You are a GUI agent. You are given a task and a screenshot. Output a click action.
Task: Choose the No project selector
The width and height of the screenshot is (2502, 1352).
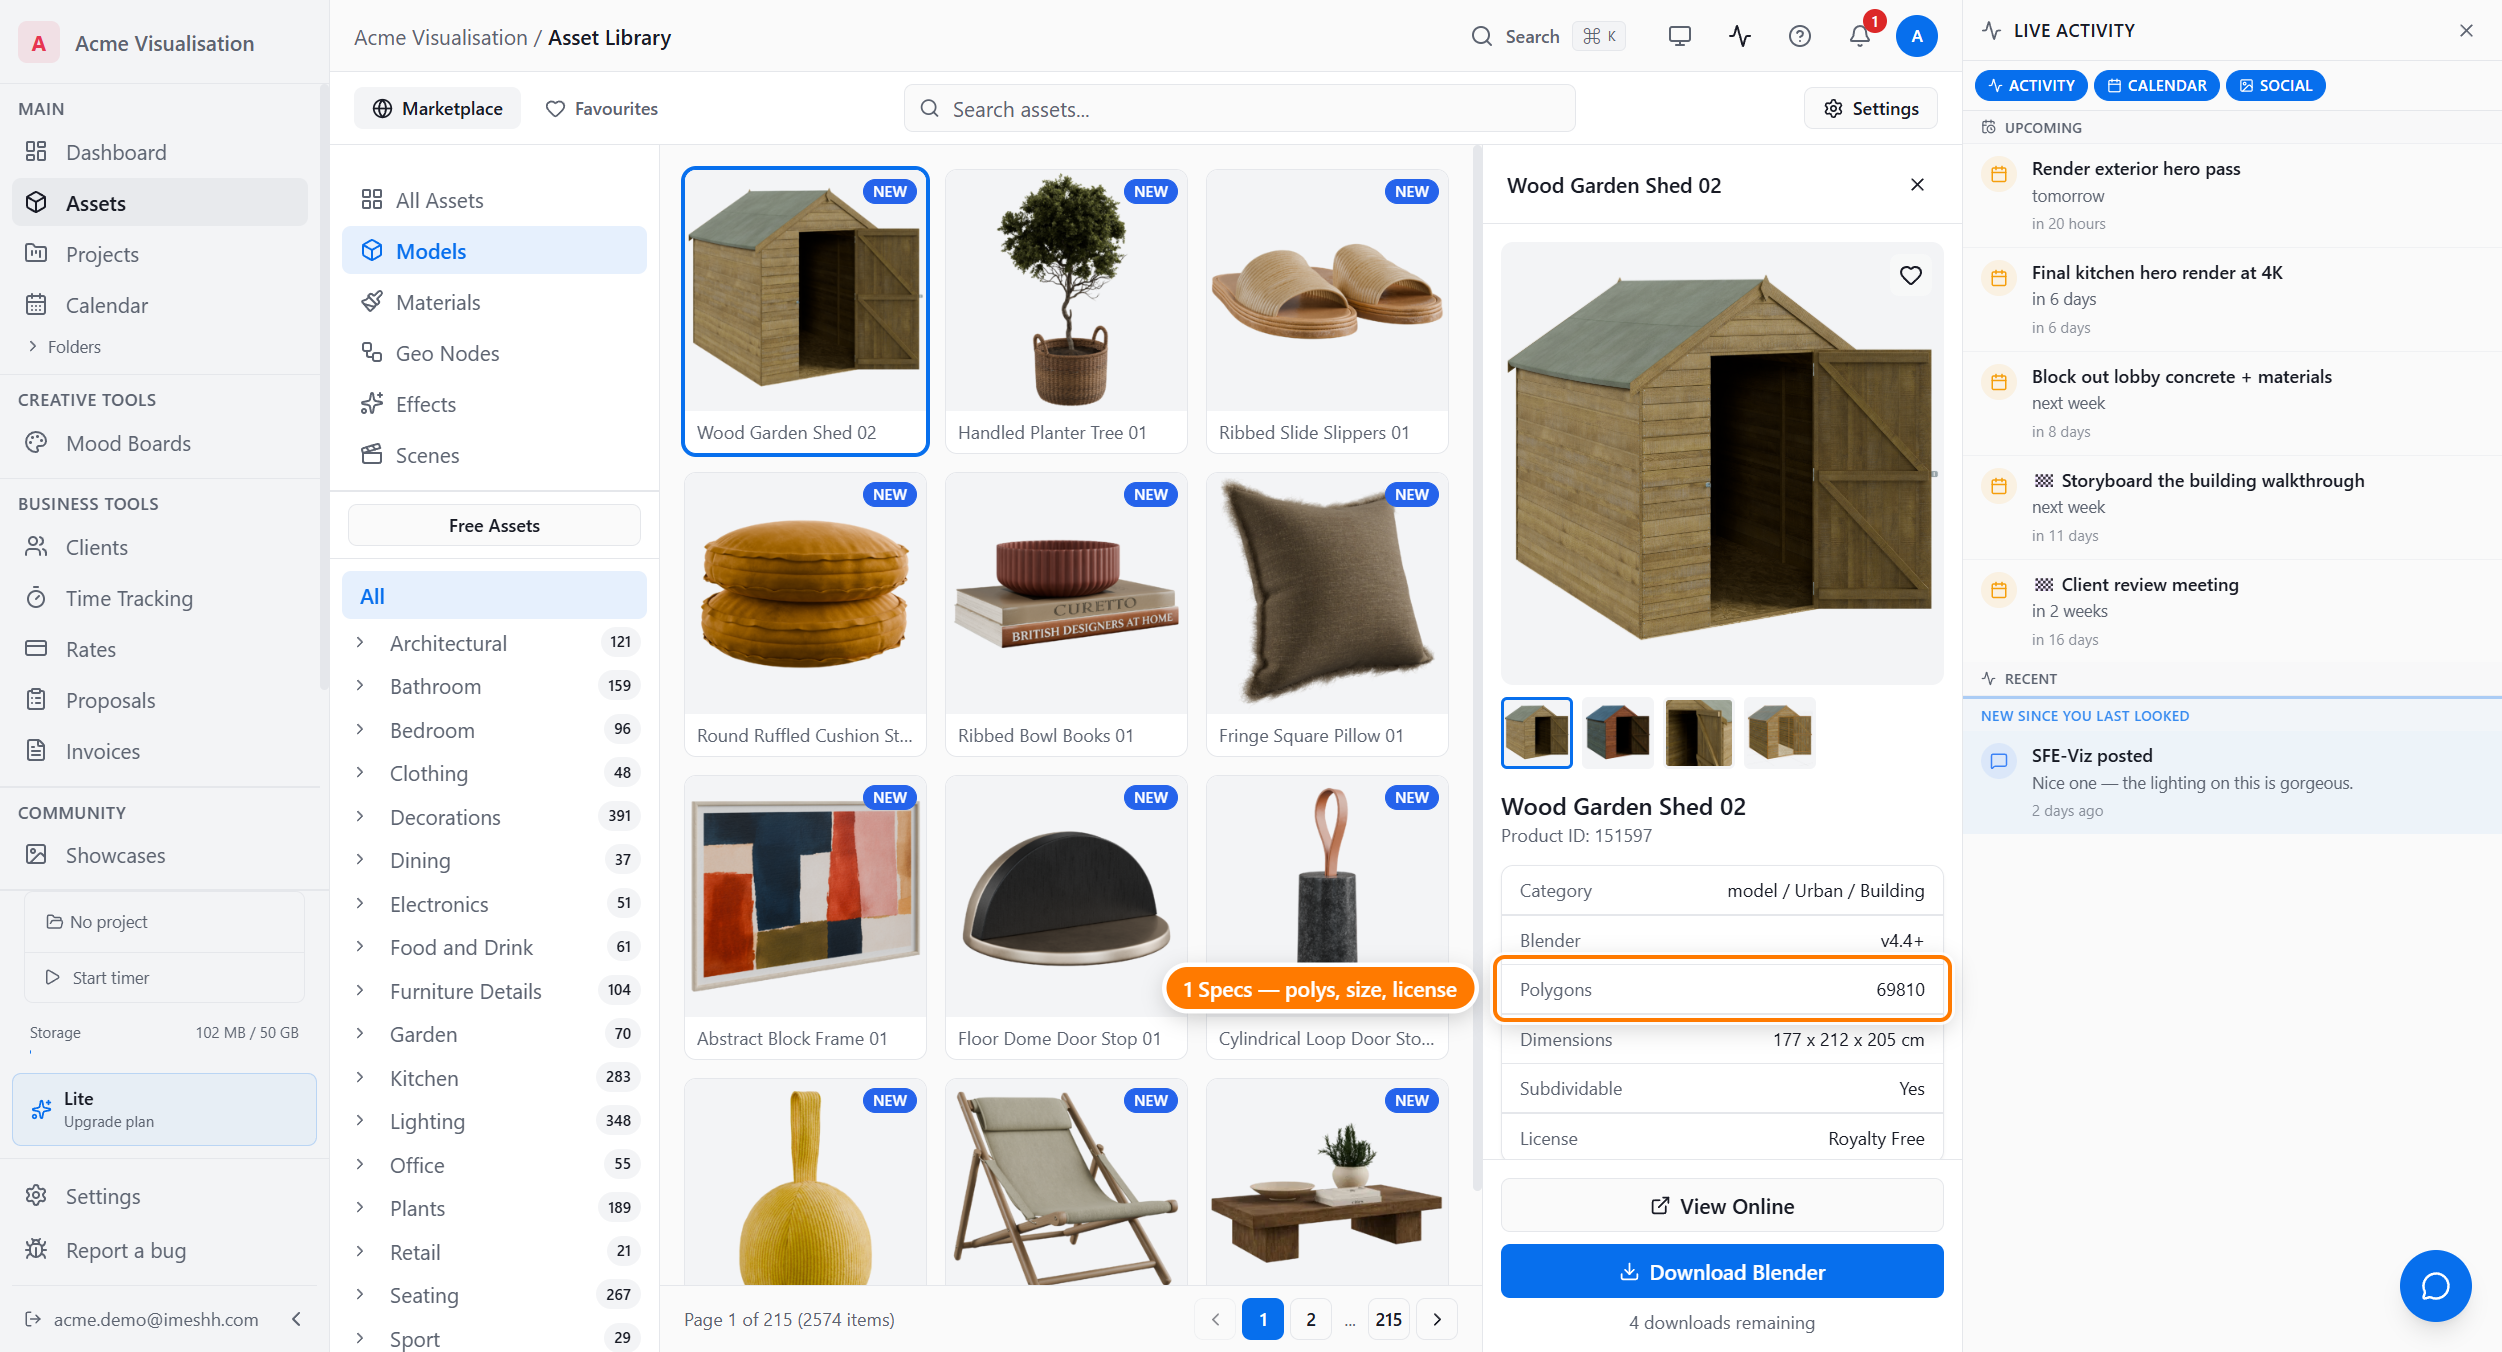click(x=165, y=921)
